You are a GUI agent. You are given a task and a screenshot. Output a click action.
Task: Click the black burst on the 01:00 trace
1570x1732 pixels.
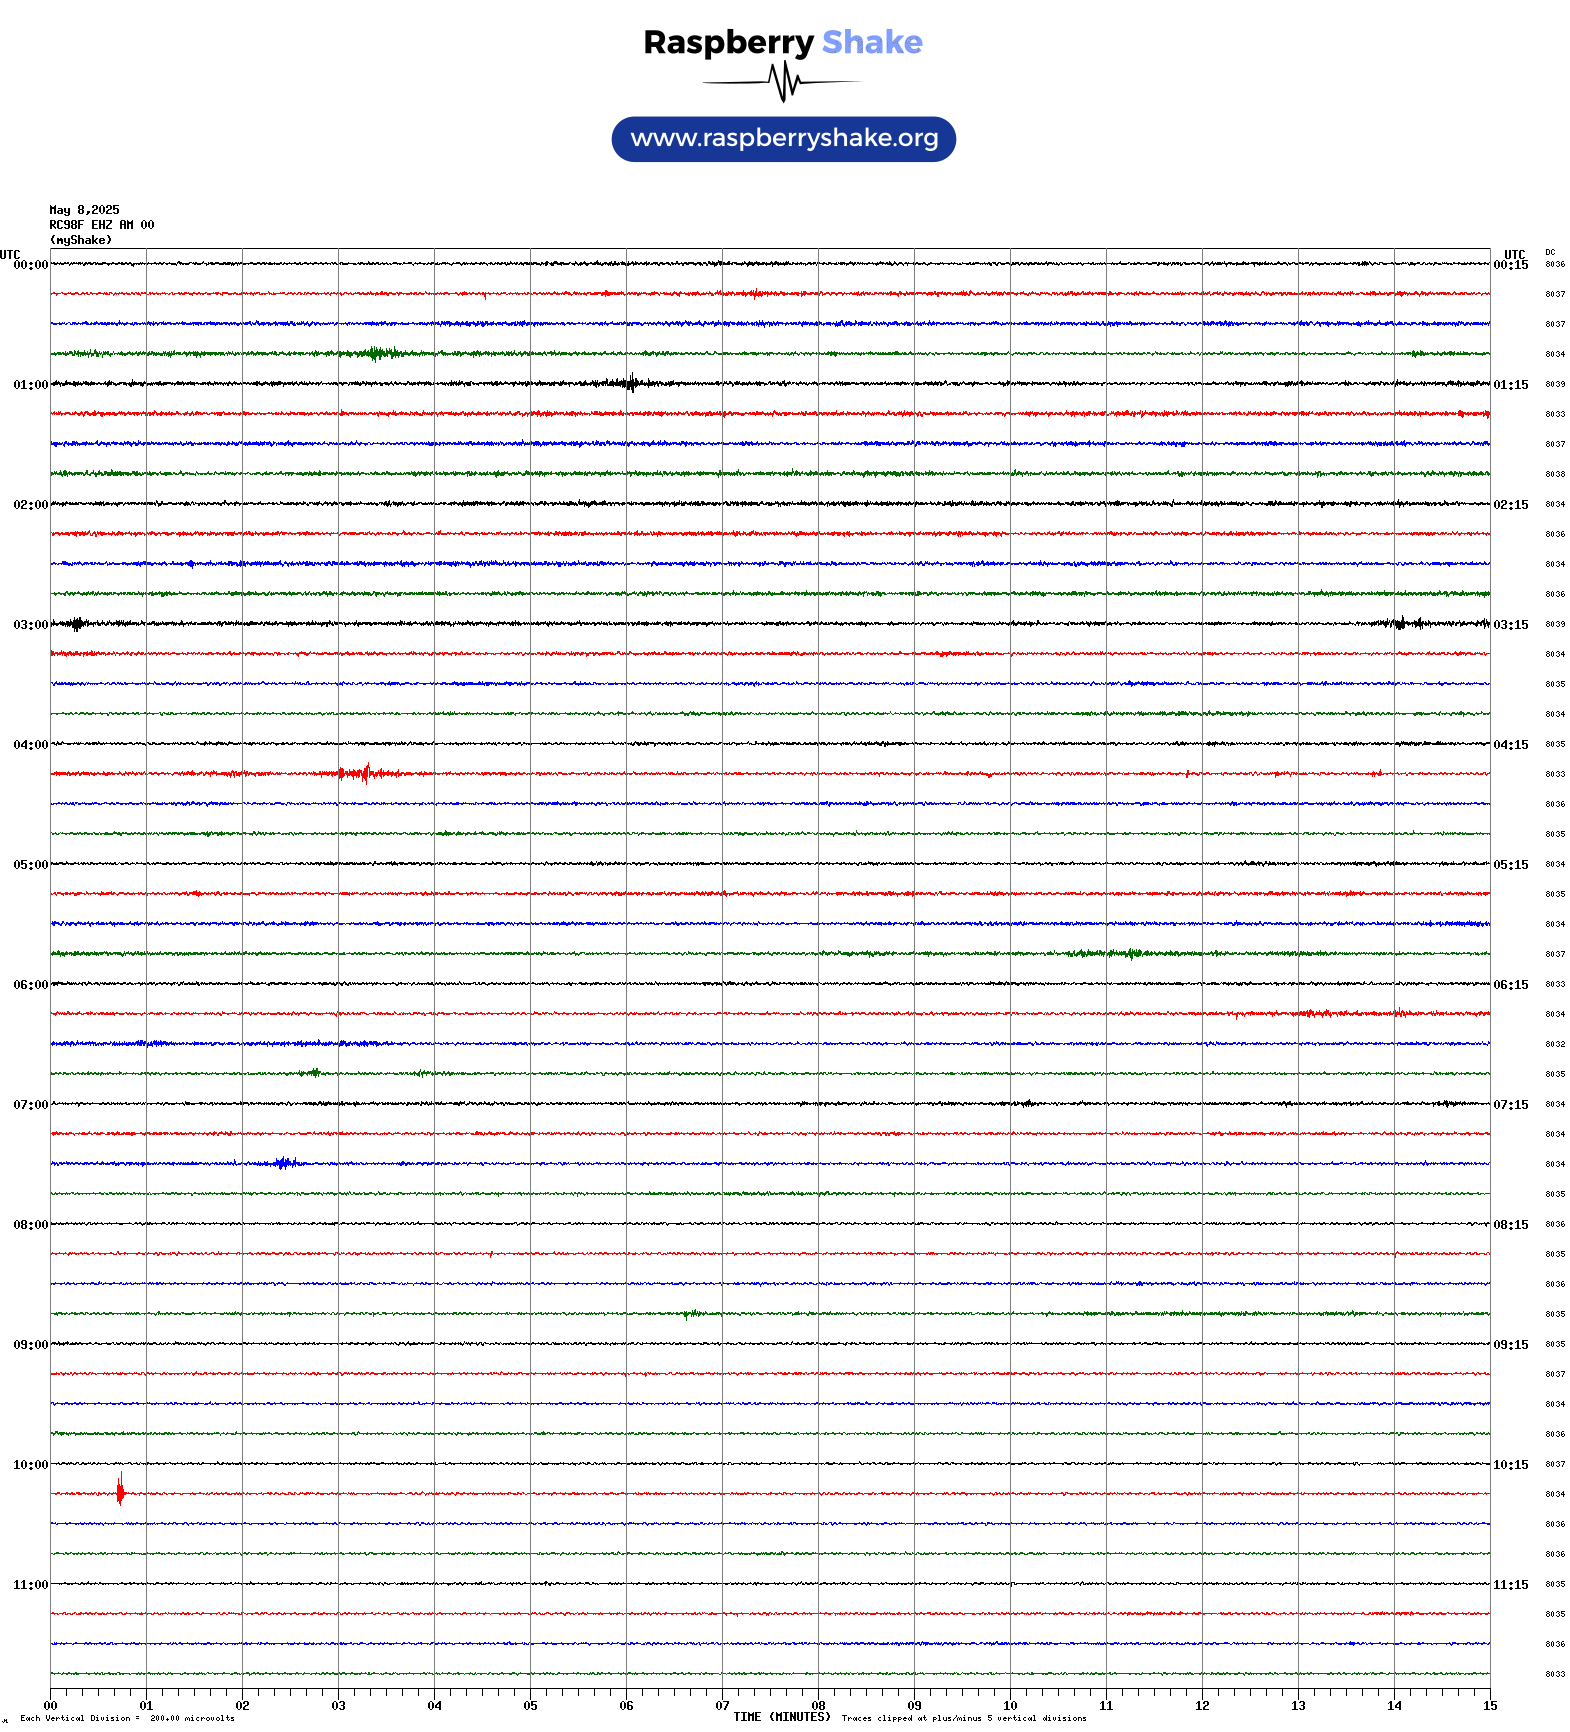point(629,383)
